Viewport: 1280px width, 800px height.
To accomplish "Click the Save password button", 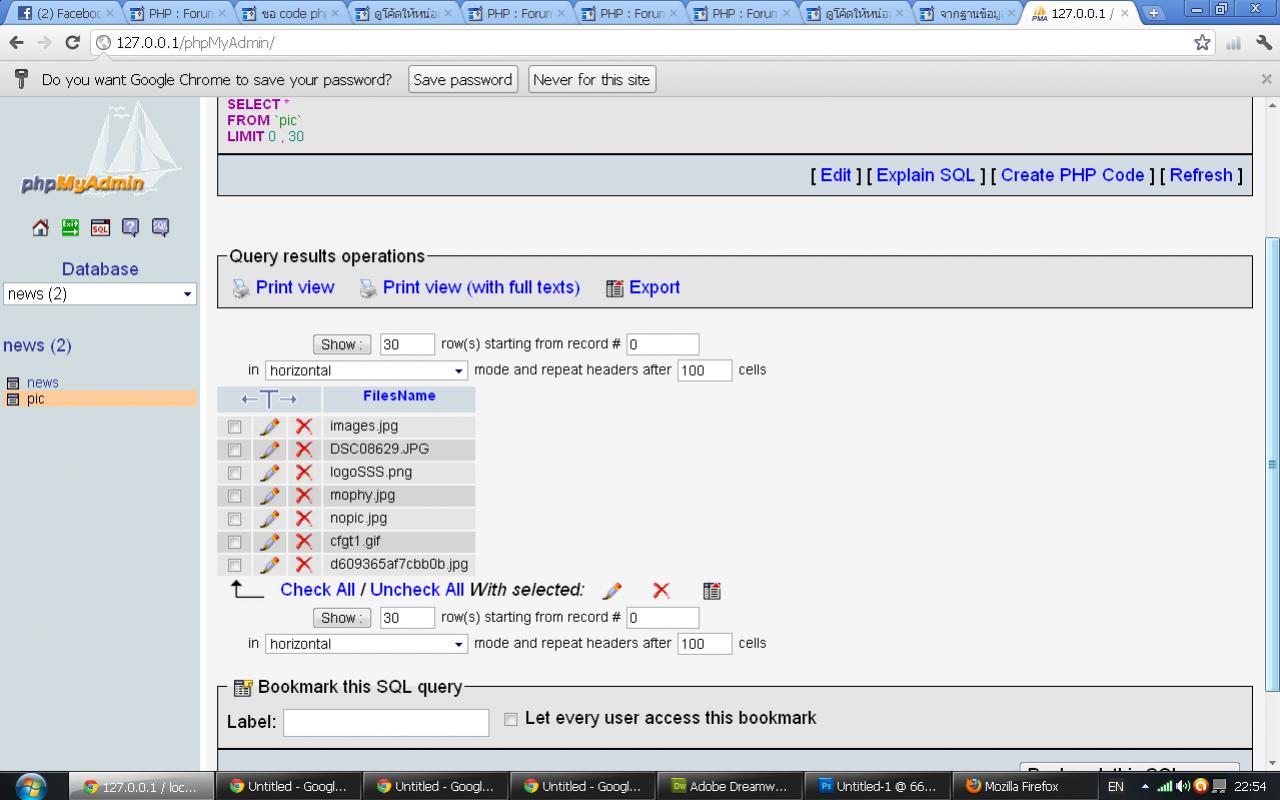I will coord(463,80).
